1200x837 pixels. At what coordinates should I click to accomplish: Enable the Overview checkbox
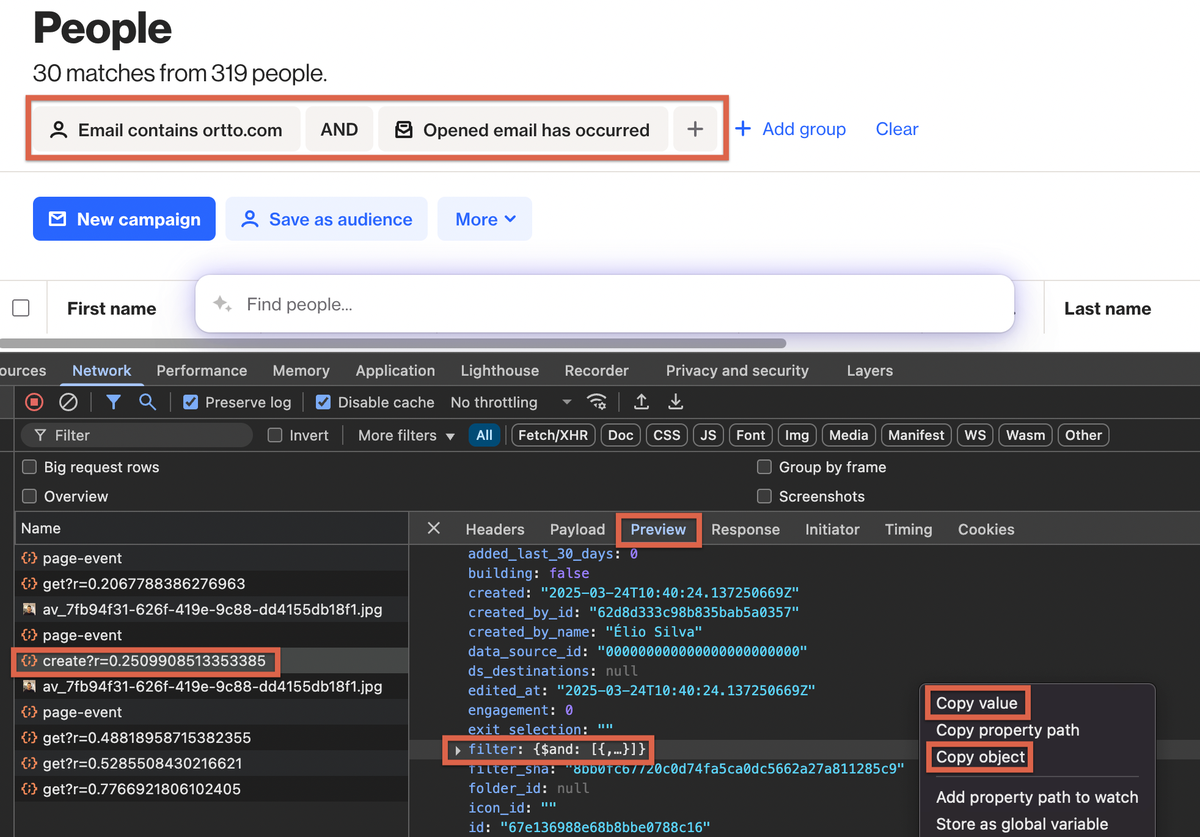[29, 496]
